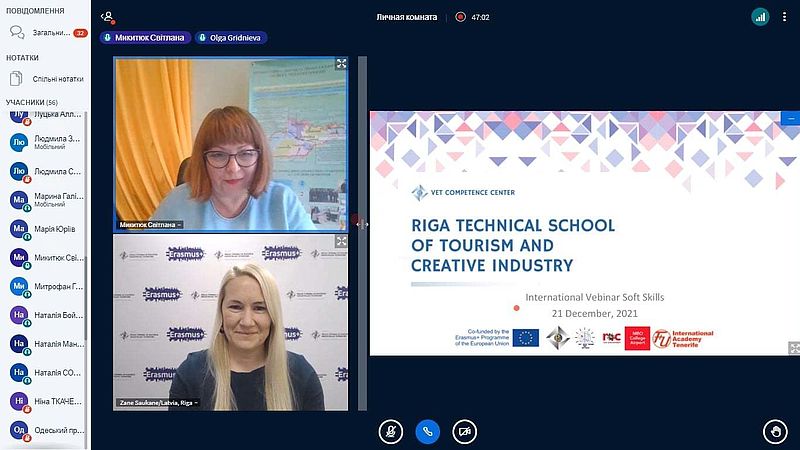This screenshot has height=450, width=800.
Task: Raise hand with the hand icon
Action: [775, 432]
